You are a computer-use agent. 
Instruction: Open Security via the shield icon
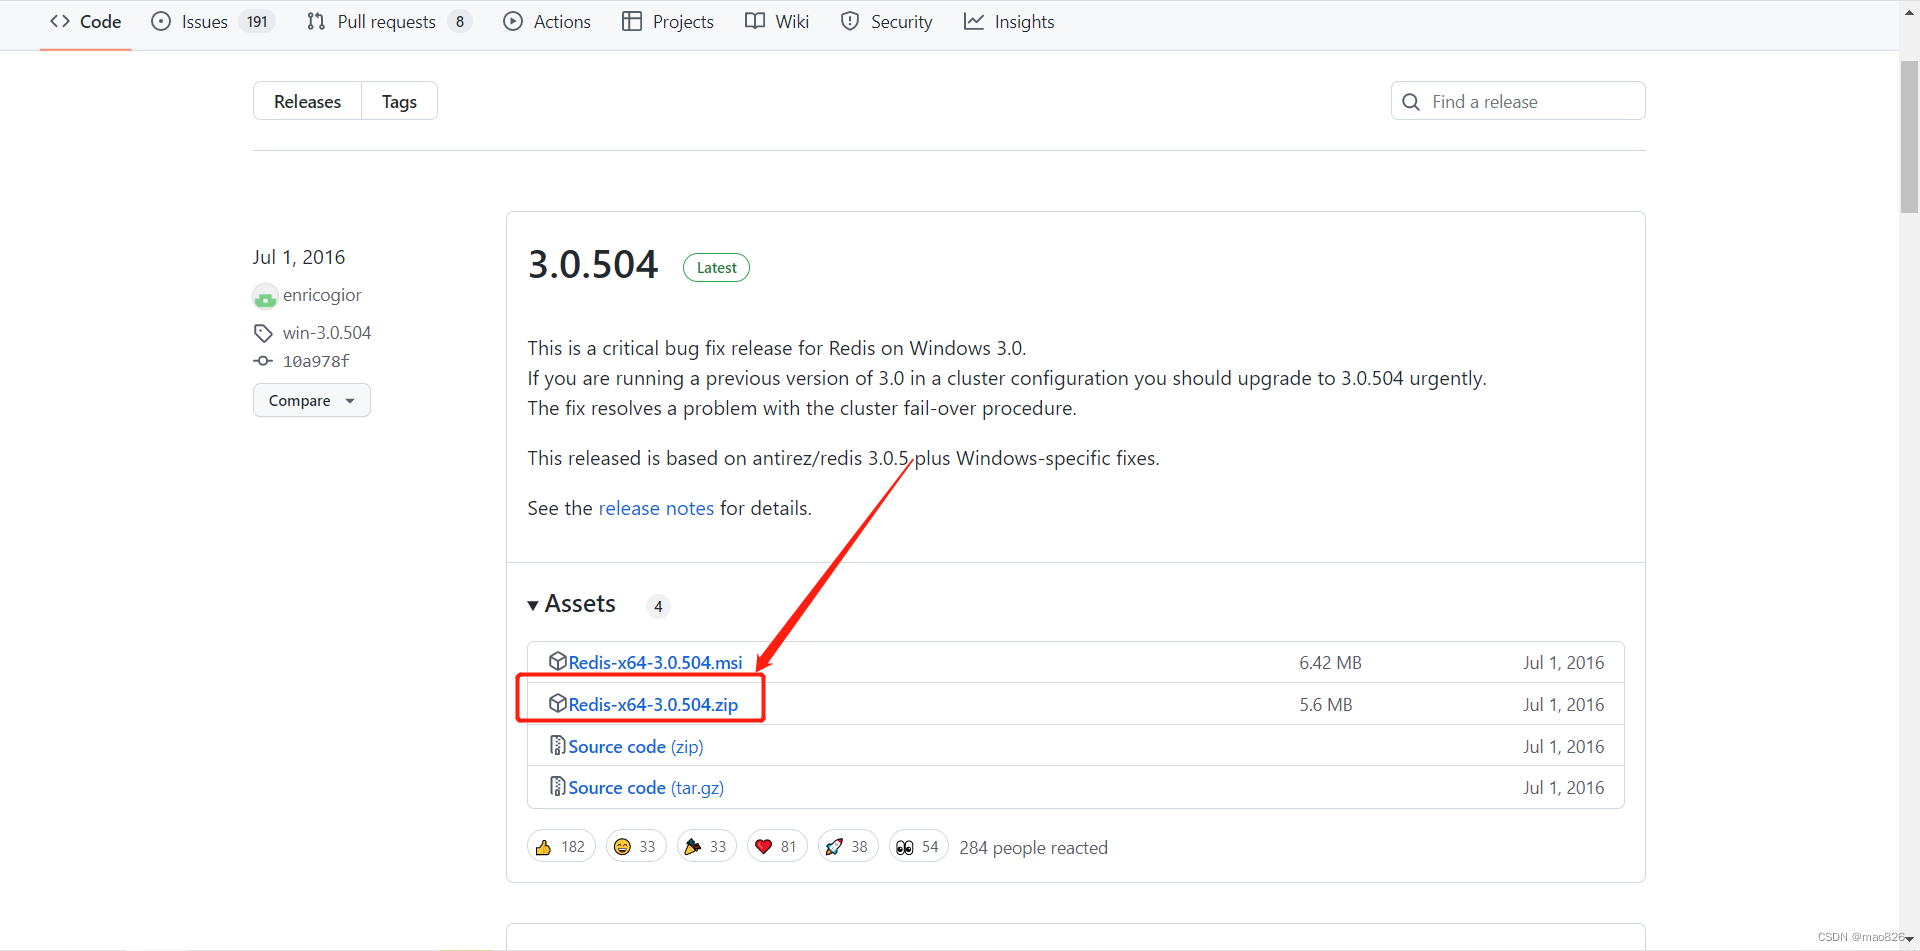(x=849, y=21)
